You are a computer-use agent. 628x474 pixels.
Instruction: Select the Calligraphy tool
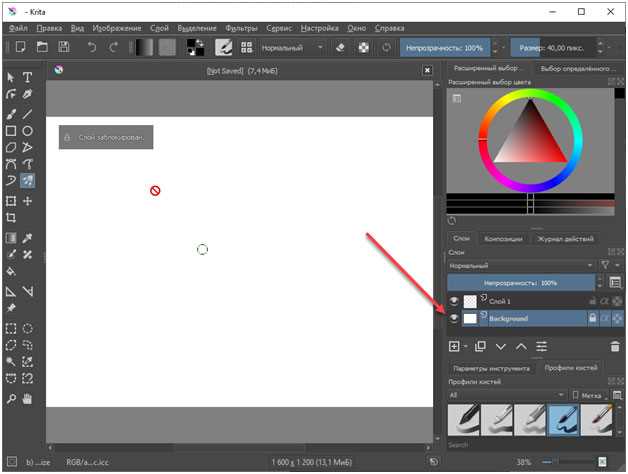click(x=27, y=94)
